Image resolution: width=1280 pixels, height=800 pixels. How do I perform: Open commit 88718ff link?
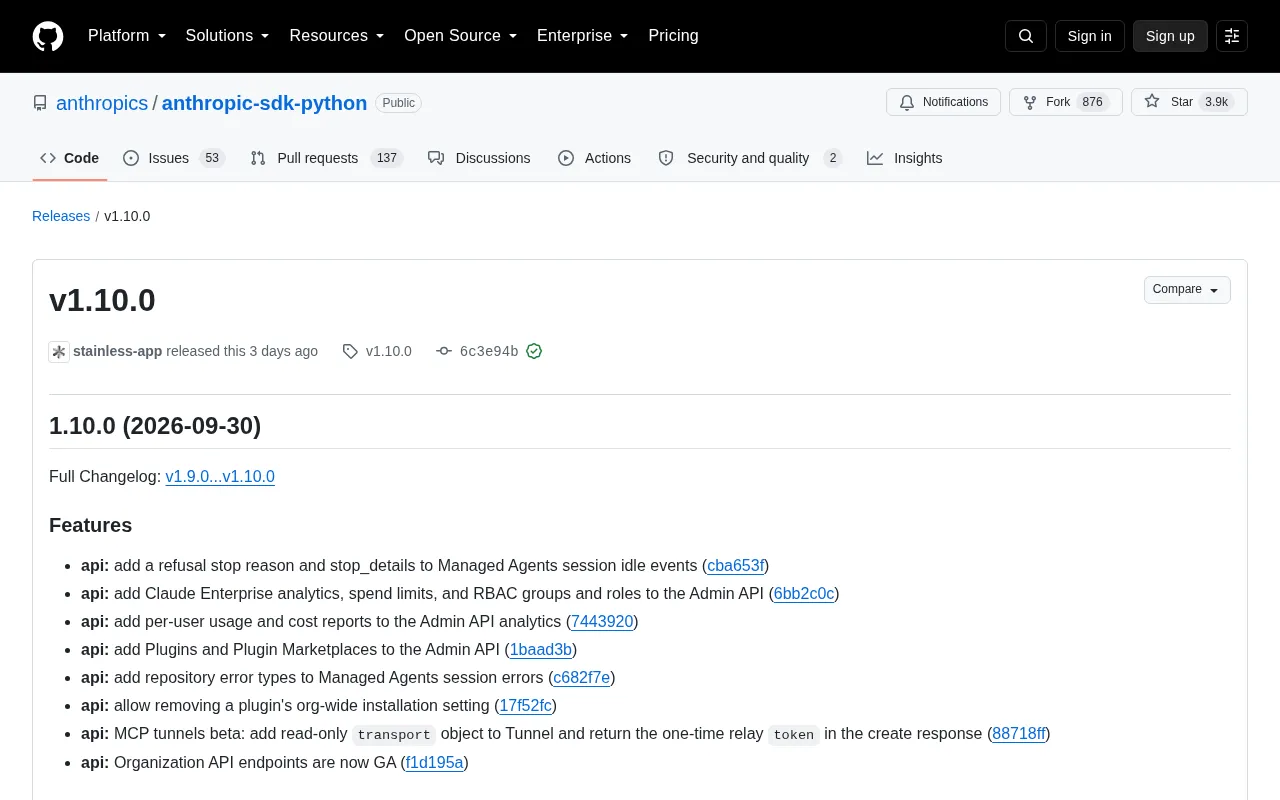(1019, 734)
